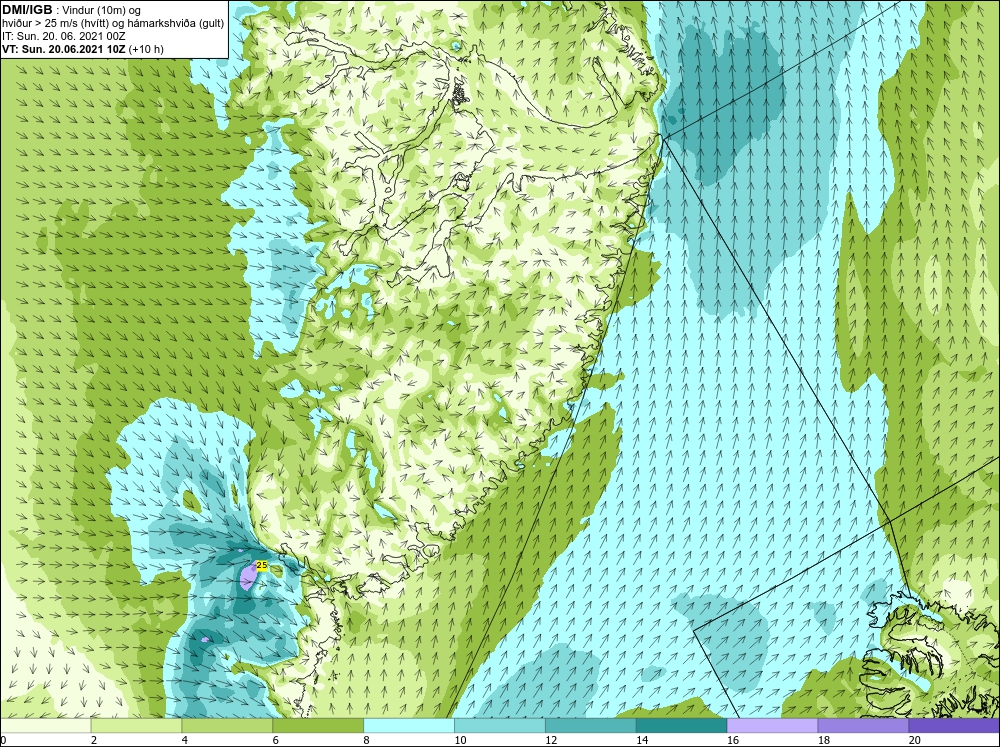This screenshot has height=747, width=1000.
Task: Click the legend value 8
Action: pyautogui.click(x=366, y=740)
